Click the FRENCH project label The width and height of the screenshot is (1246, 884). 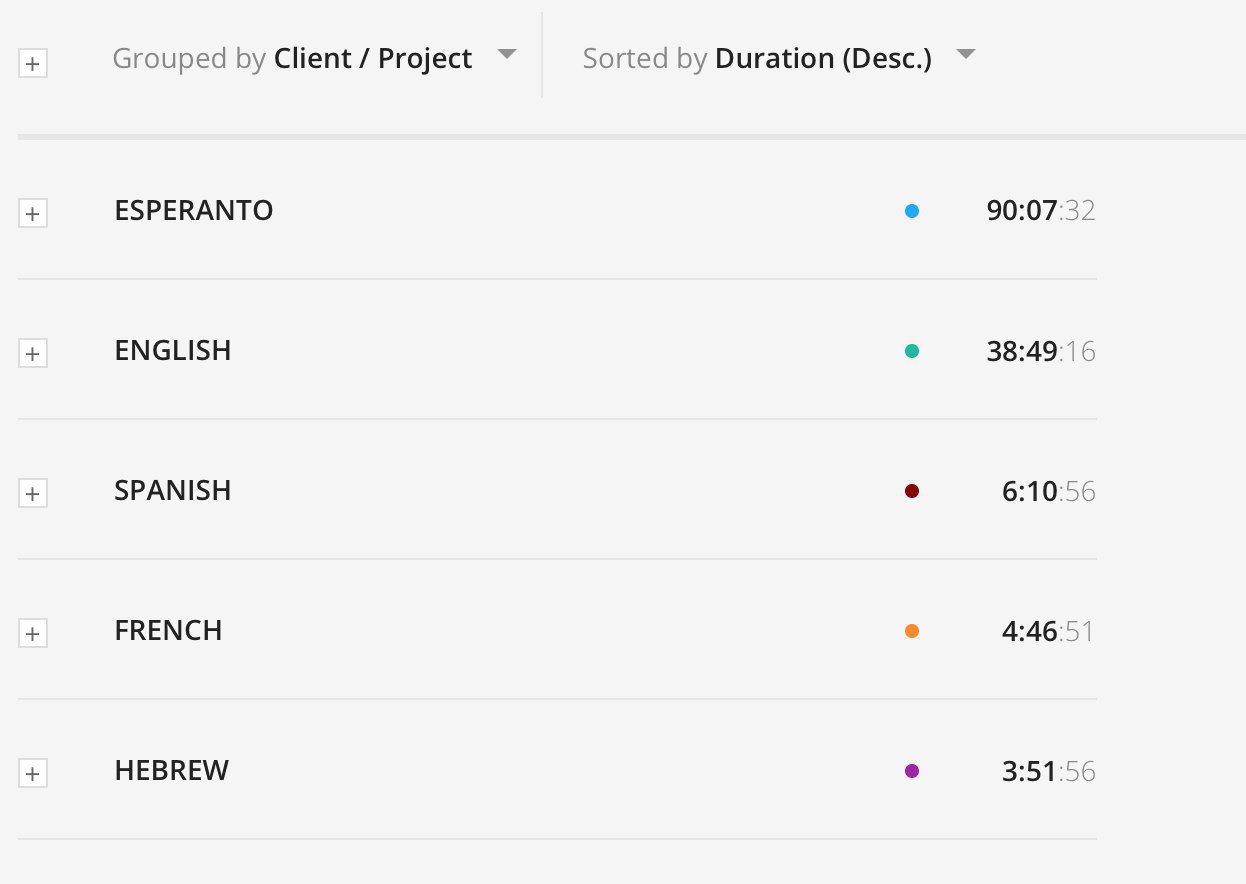[168, 631]
